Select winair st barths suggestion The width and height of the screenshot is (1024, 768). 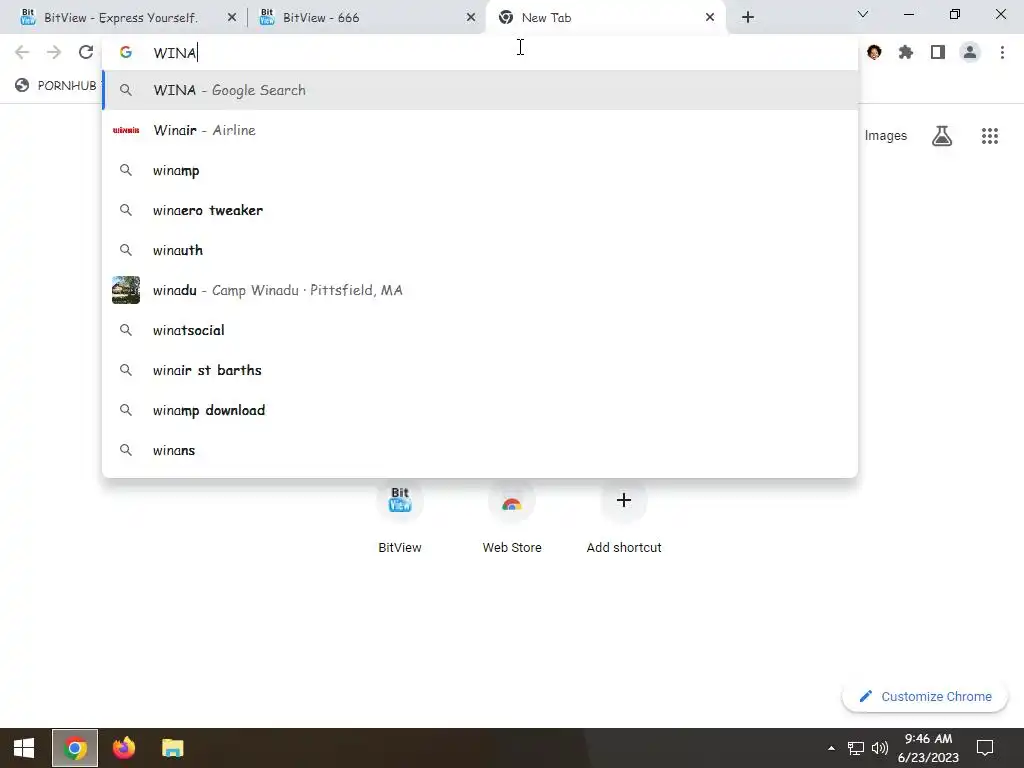[x=480, y=370]
